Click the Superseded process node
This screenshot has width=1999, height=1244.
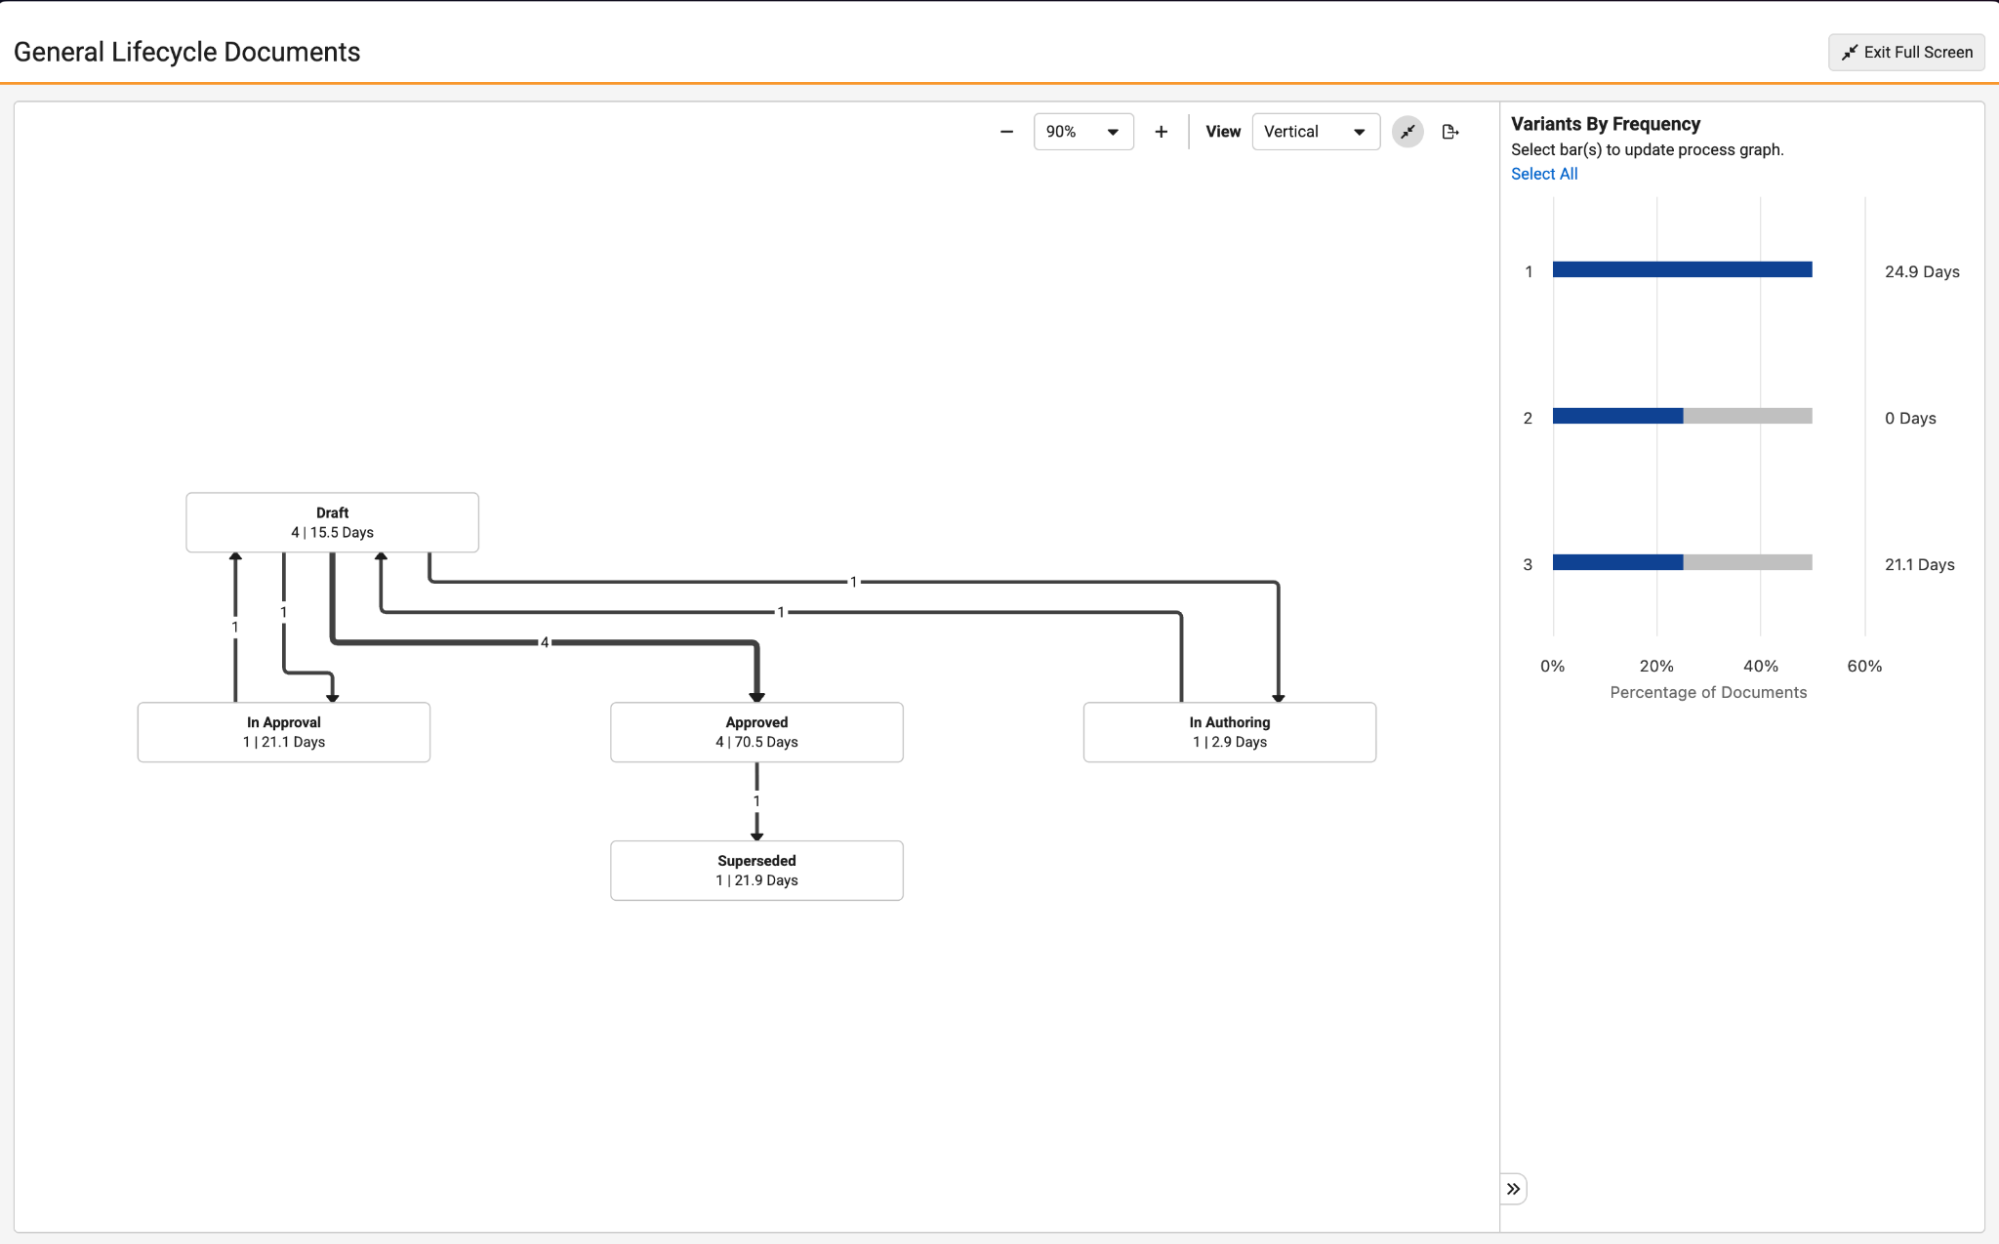click(x=757, y=871)
